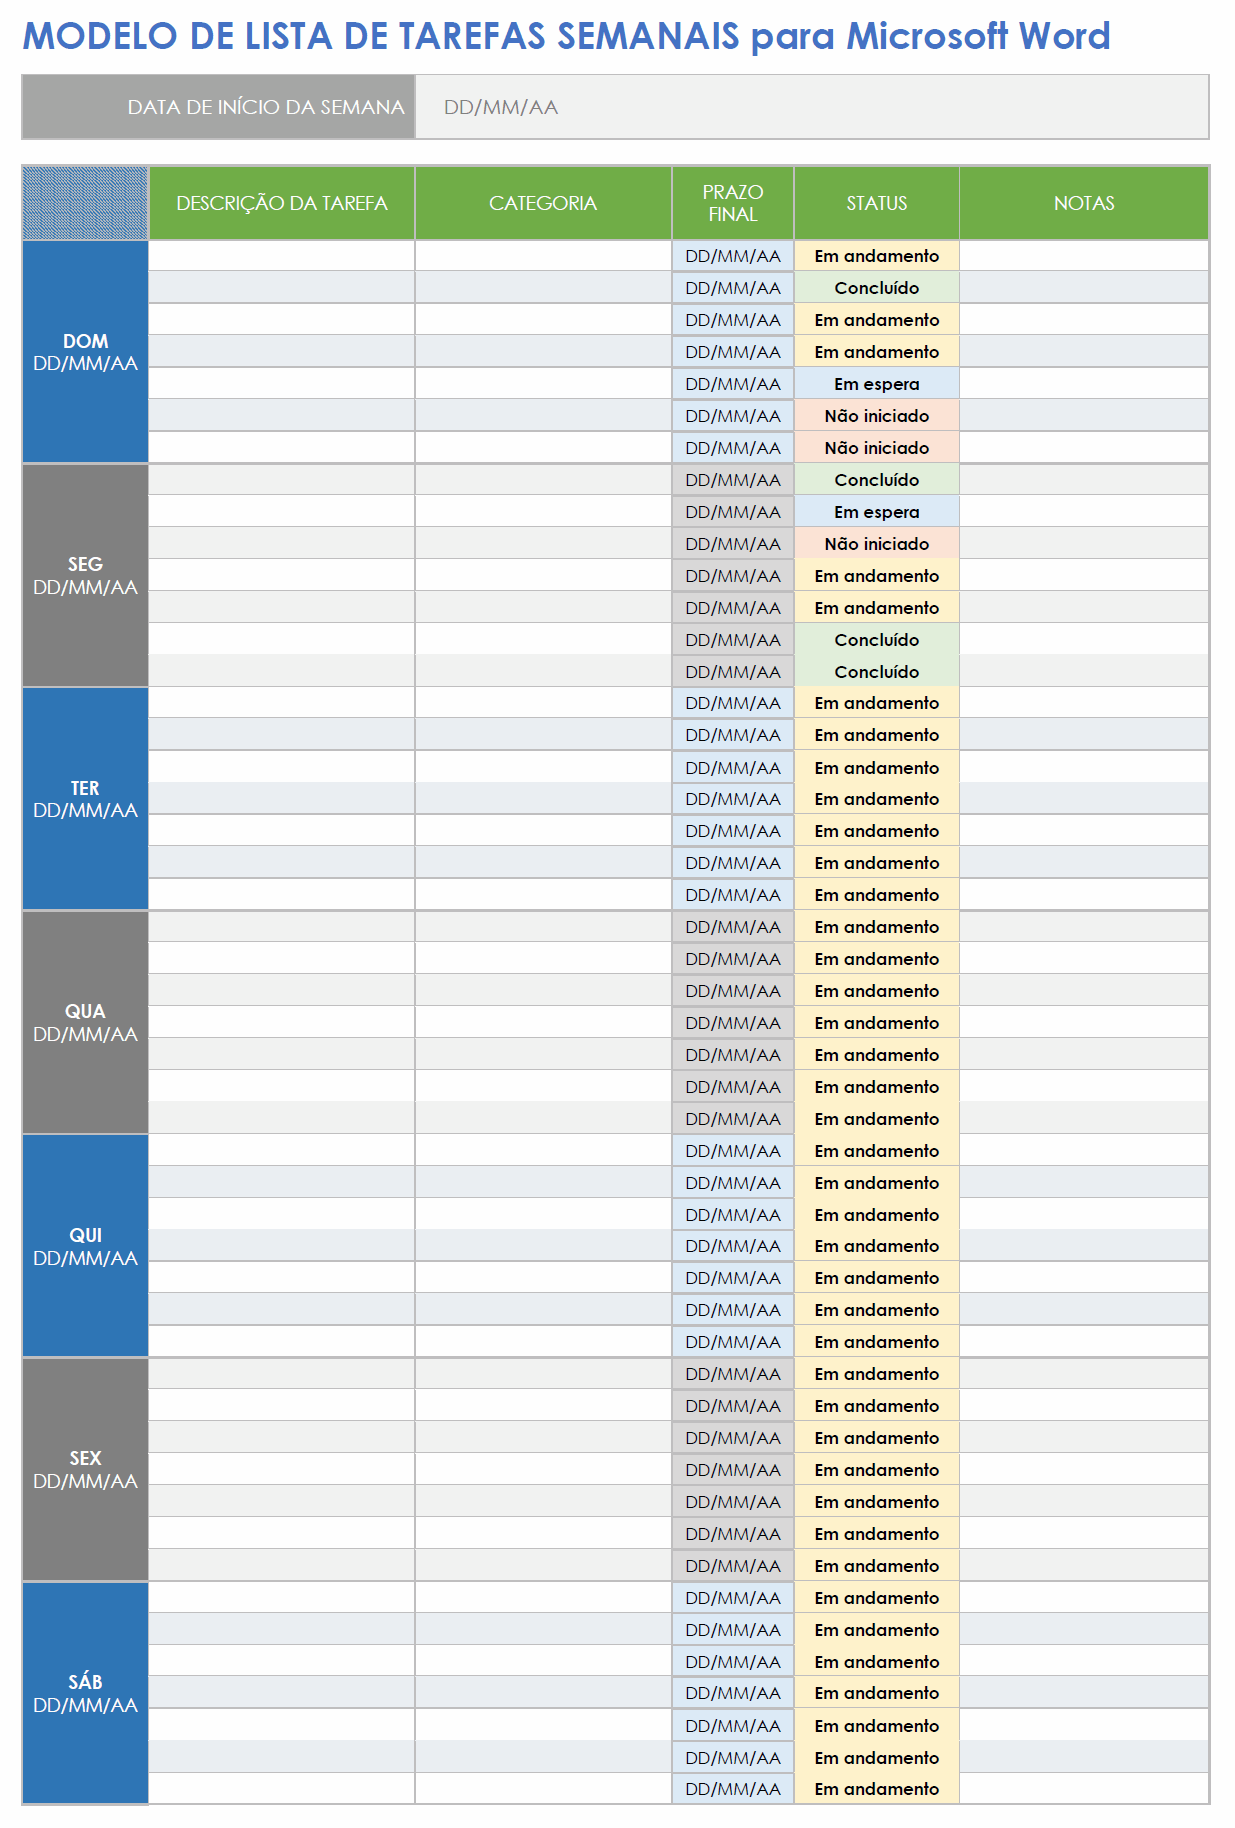Image resolution: width=1235 pixels, height=1828 pixels.
Task: Select the STATUS column header
Action: pos(877,203)
